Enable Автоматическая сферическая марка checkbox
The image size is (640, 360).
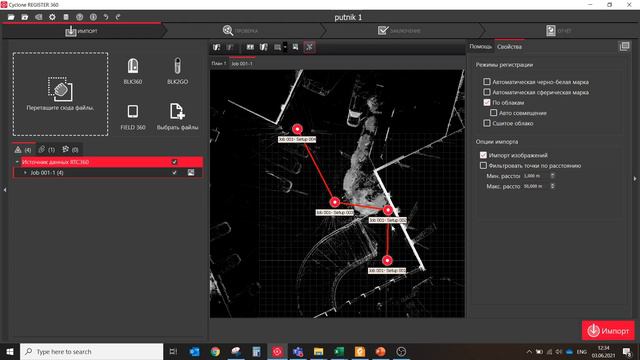tap(487, 92)
